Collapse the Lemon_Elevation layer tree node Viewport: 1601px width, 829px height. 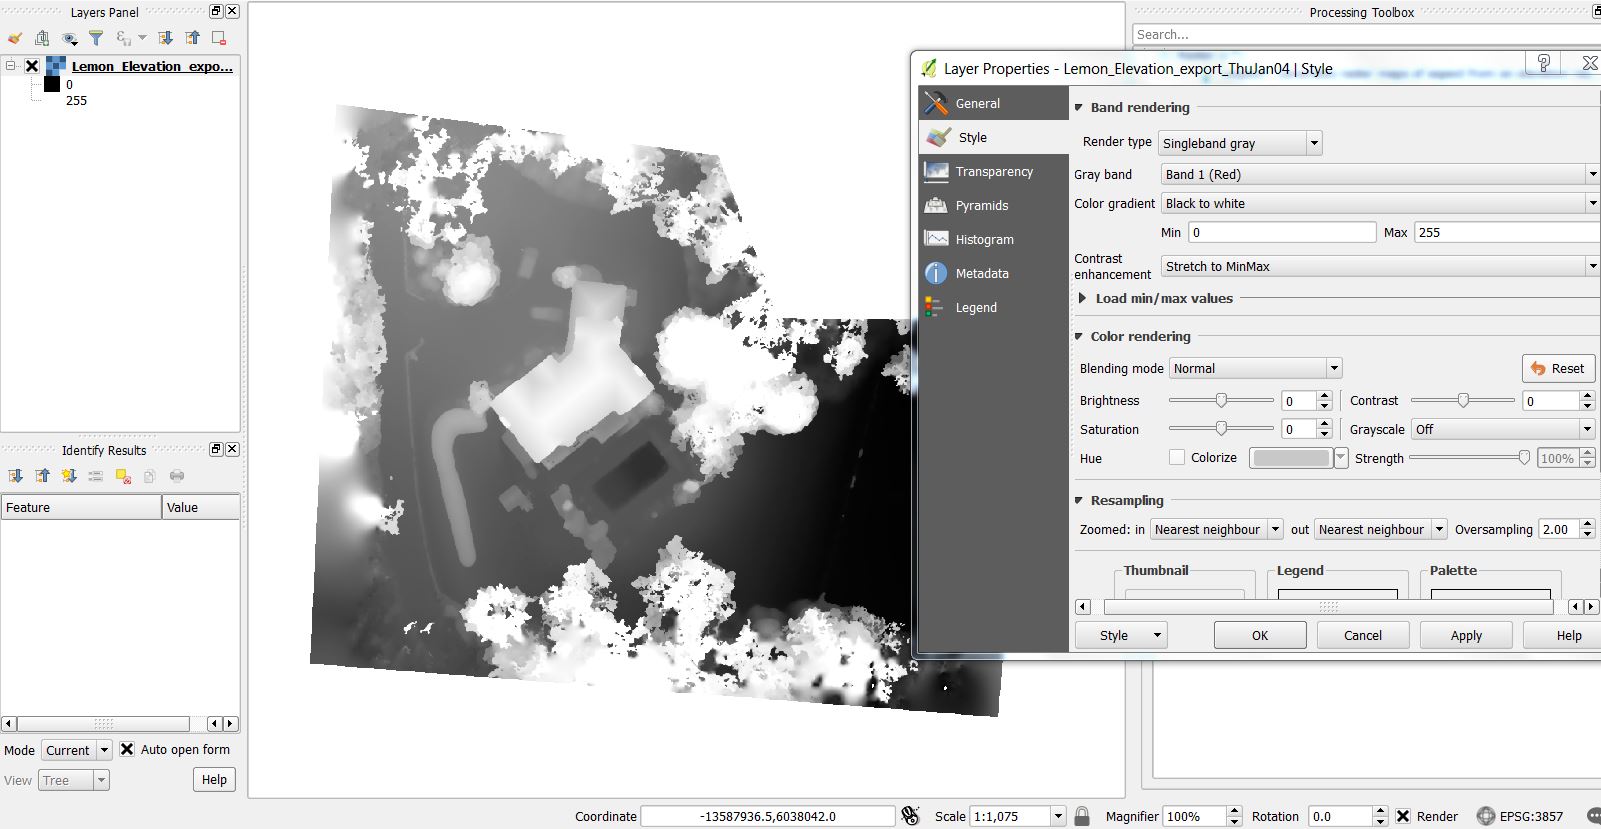[x=10, y=66]
